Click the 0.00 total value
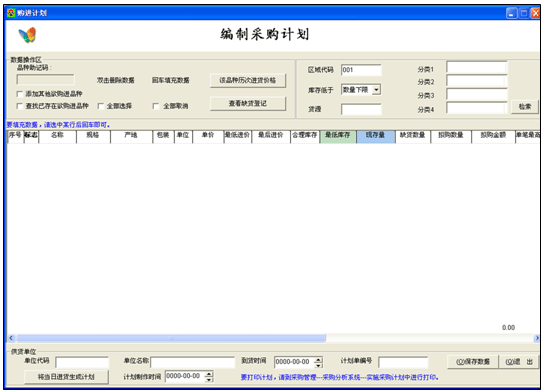 (508, 328)
